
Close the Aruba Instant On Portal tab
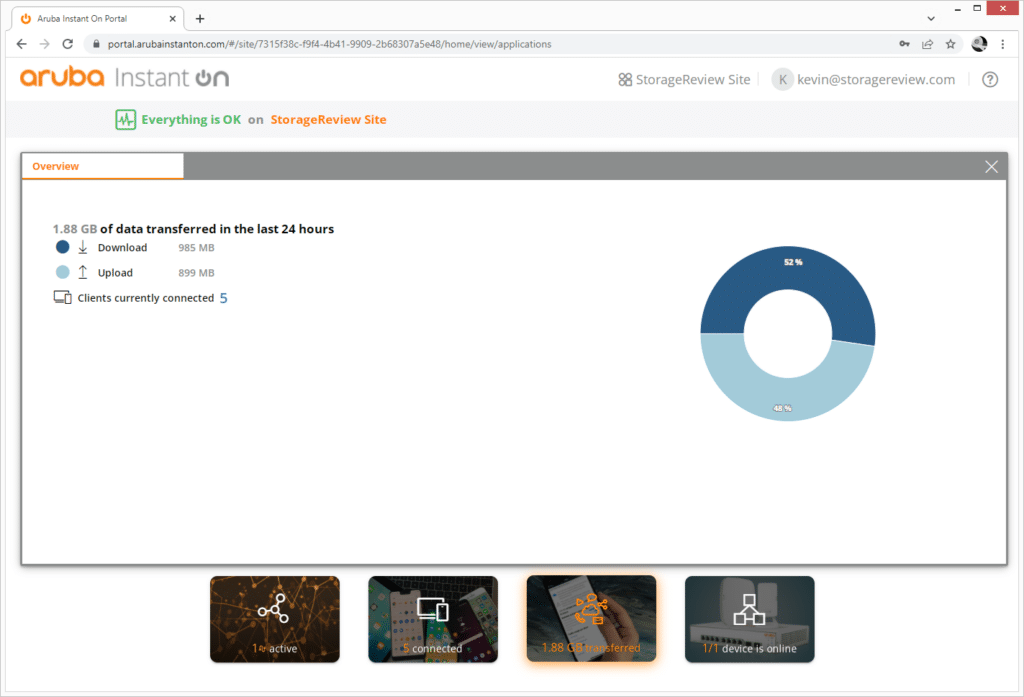(x=172, y=18)
